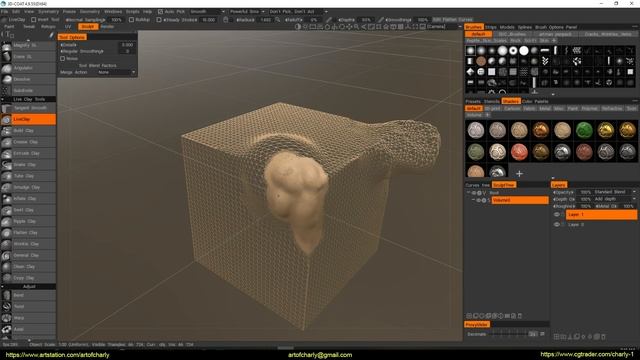Viewport: 640px width, 360px height.
Task: Pick the solid white circle brush alpha
Action: coord(524,50)
